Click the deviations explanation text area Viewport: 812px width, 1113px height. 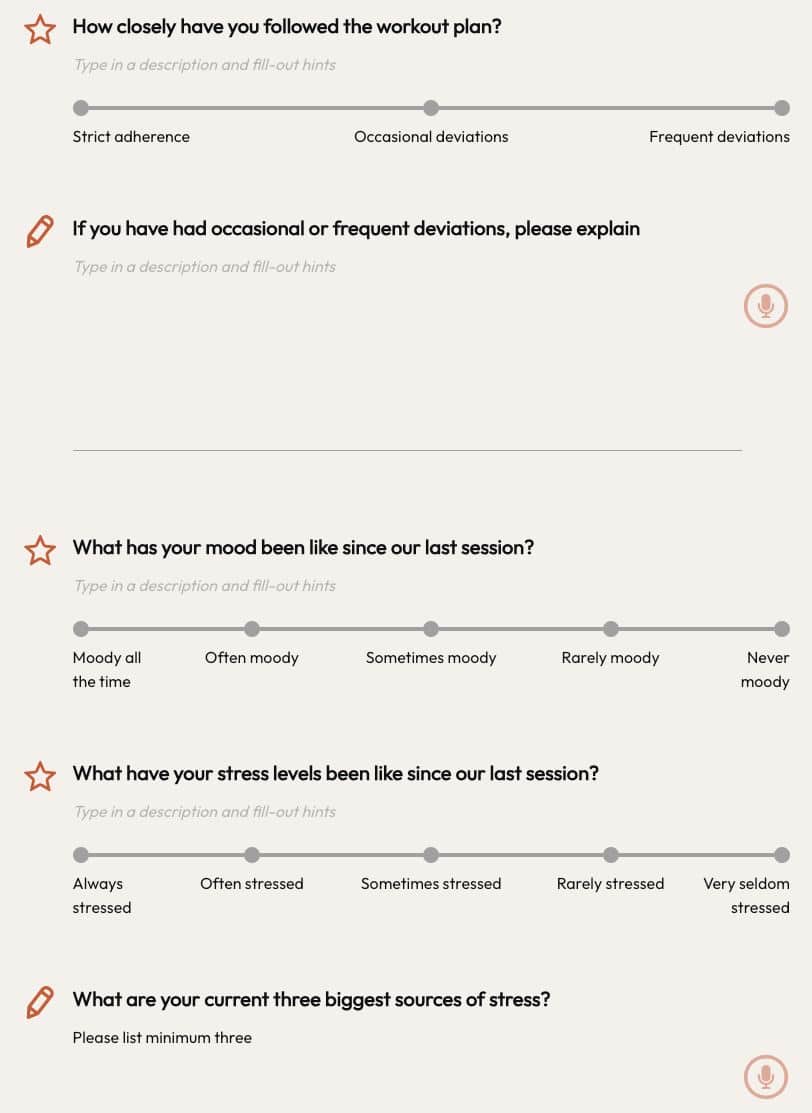point(400,370)
